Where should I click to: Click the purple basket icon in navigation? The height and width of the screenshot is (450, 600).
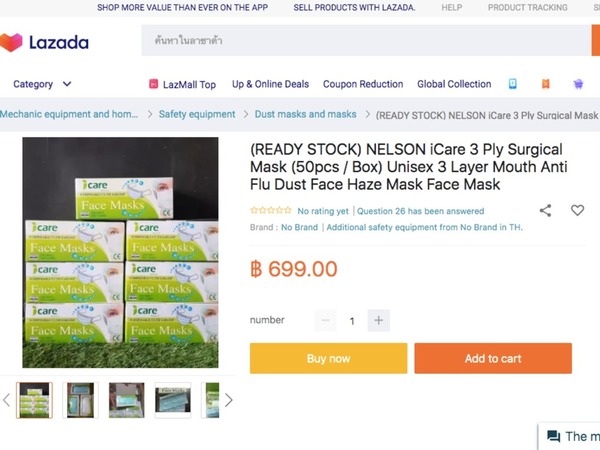coord(578,84)
